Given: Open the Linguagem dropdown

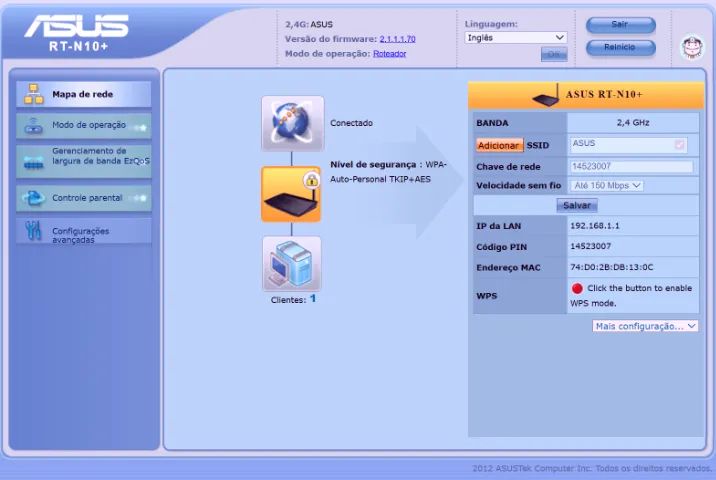Looking at the screenshot, I should [x=516, y=38].
